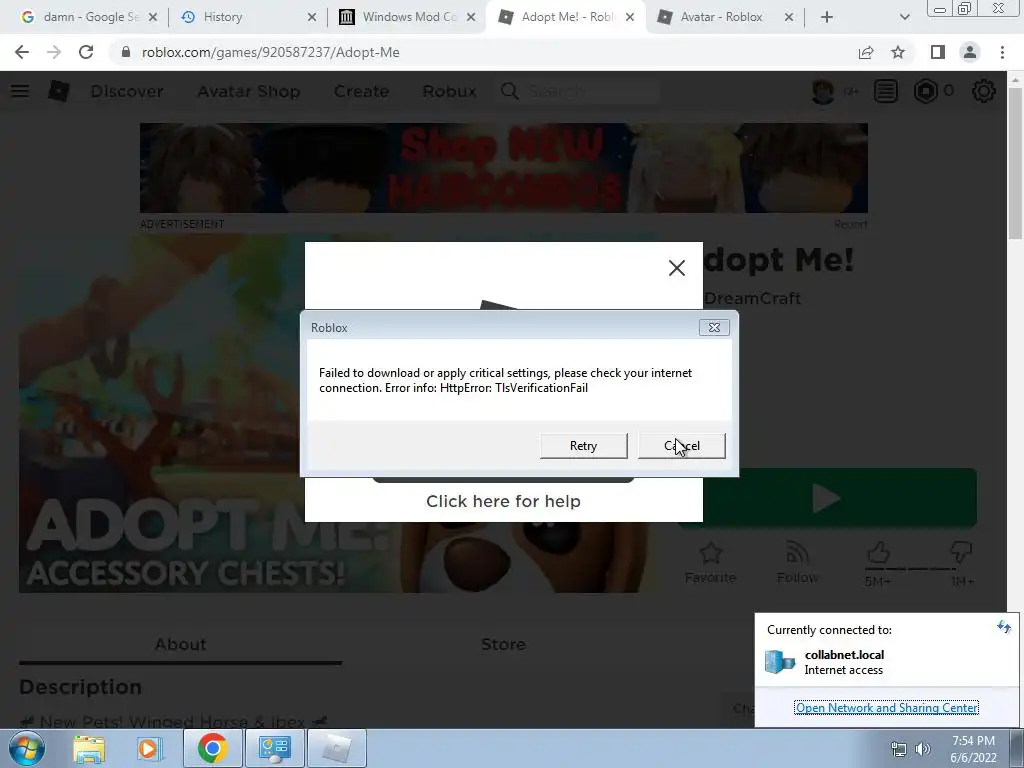Open Robux in Roblox navigation
This screenshot has width=1024, height=768.
(x=449, y=91)
